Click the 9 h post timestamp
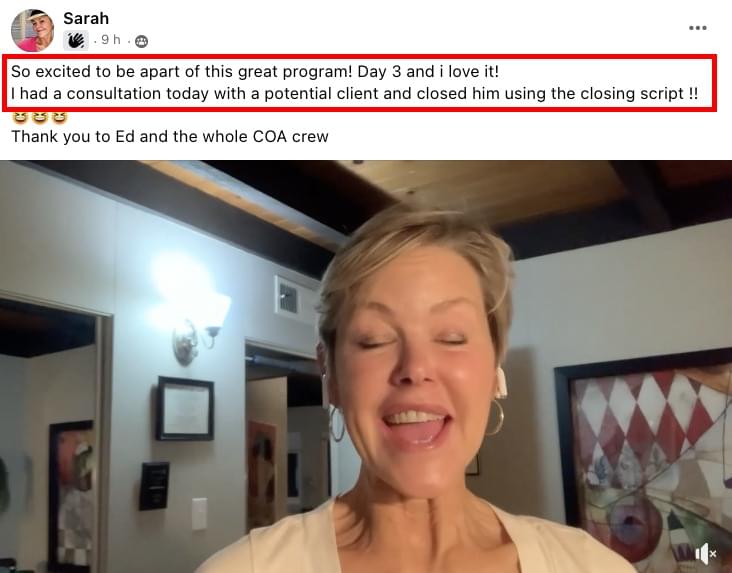 pos(111,40)
